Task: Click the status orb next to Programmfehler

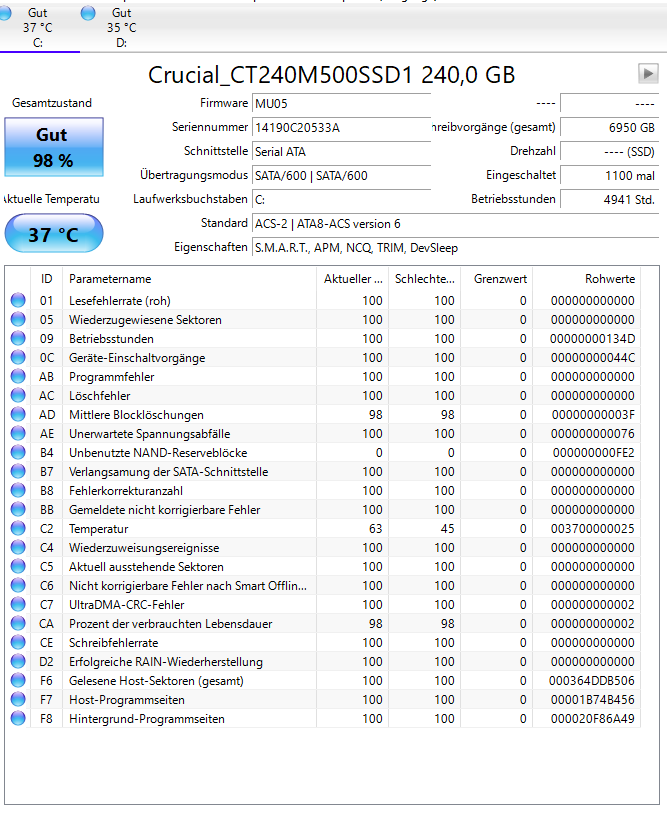Action: pyautogui.click(x=18, y=376)
